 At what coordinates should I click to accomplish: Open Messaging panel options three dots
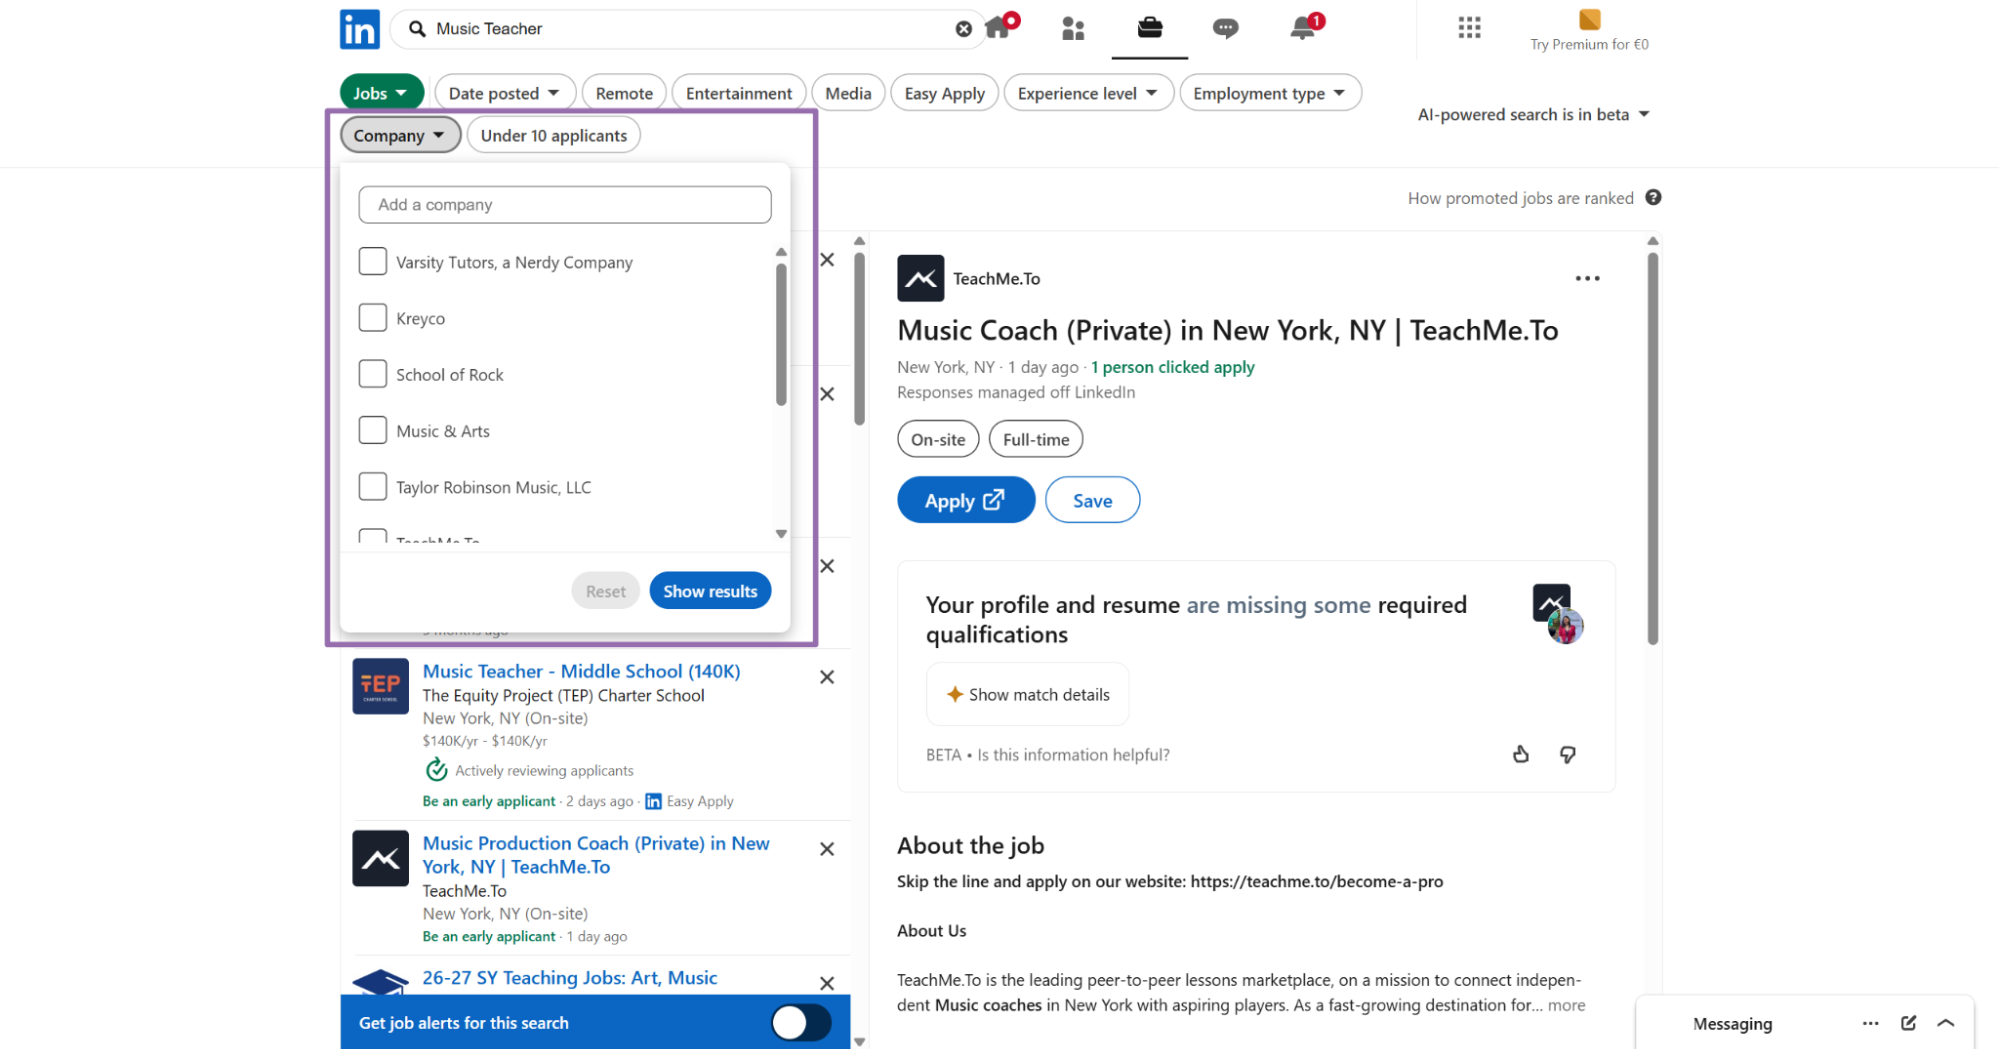[1870, 1023]
